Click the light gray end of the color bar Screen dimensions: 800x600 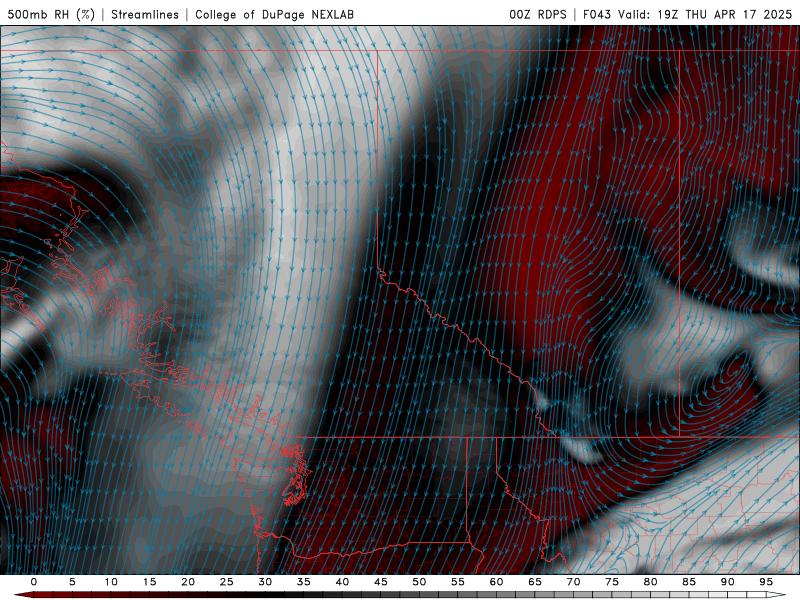point(776,595)
